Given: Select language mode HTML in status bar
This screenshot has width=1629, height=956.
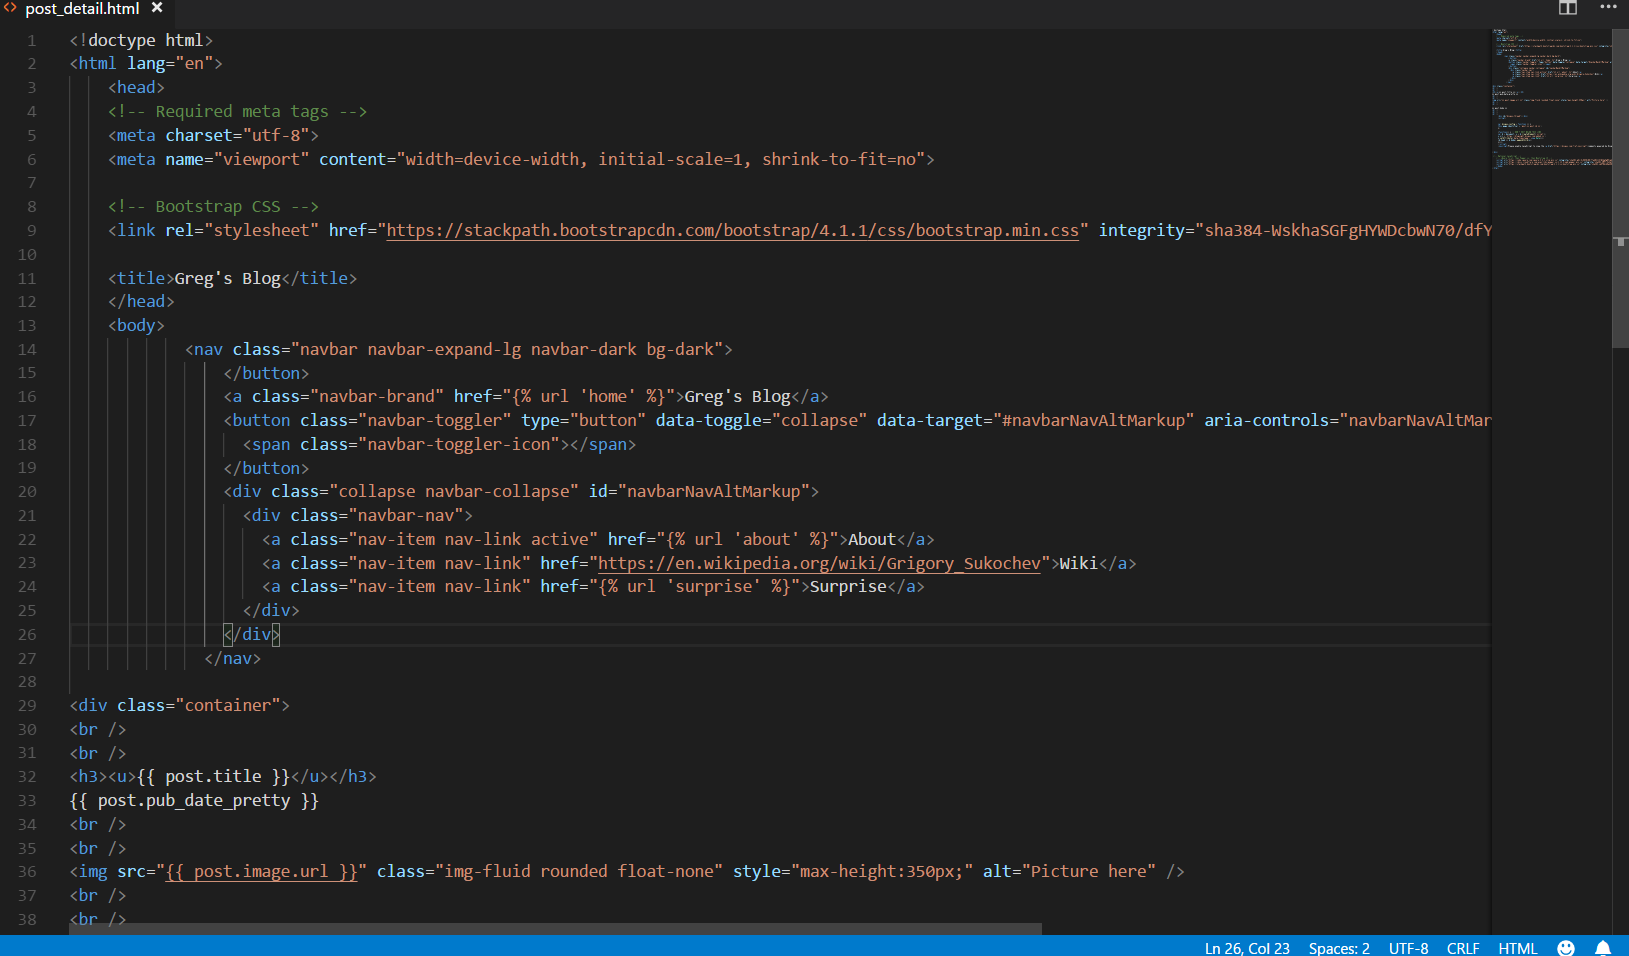Looking at the screenshot, I should 1517,948.
